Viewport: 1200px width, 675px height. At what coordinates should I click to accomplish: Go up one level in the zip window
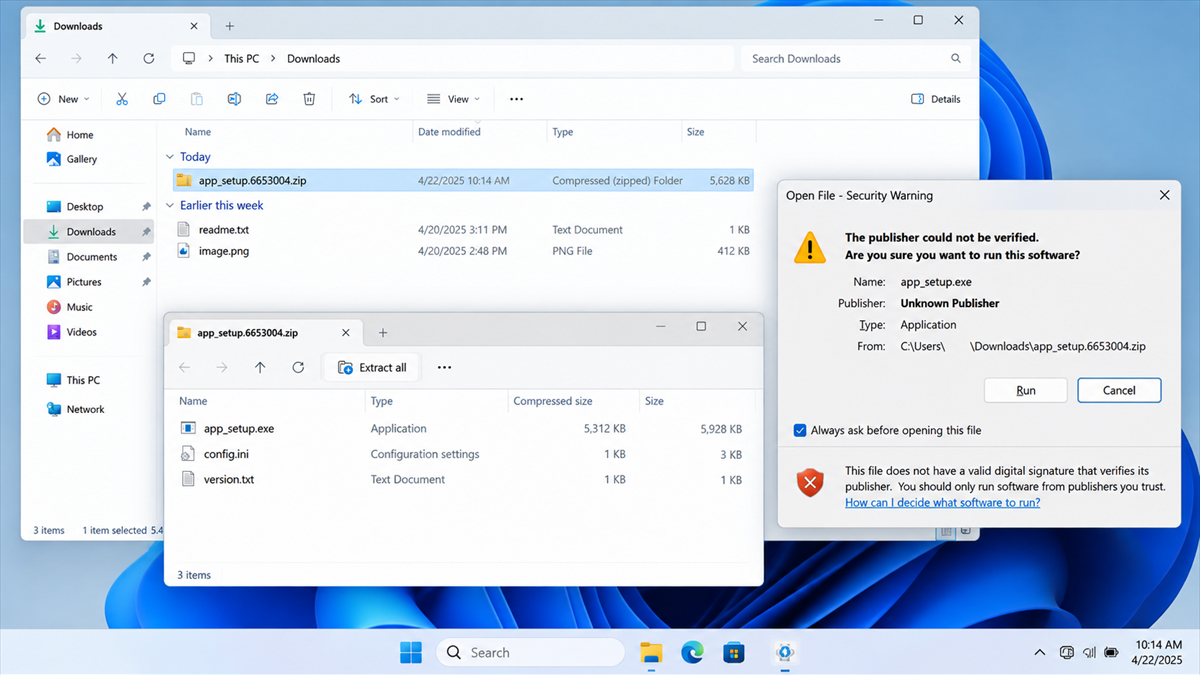(x=260, y=367)
